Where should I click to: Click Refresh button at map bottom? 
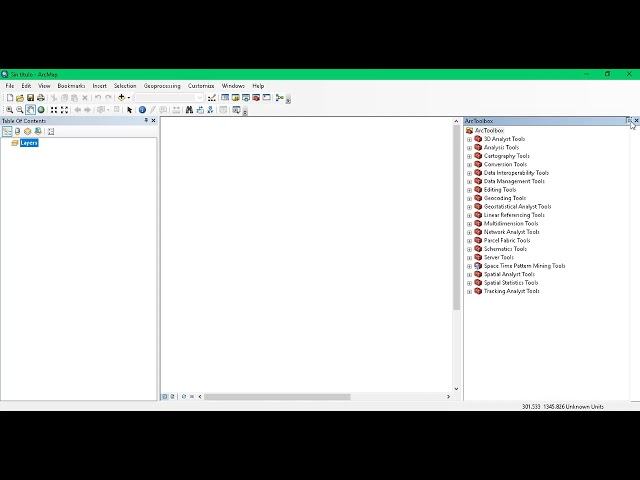click(184, 396)
